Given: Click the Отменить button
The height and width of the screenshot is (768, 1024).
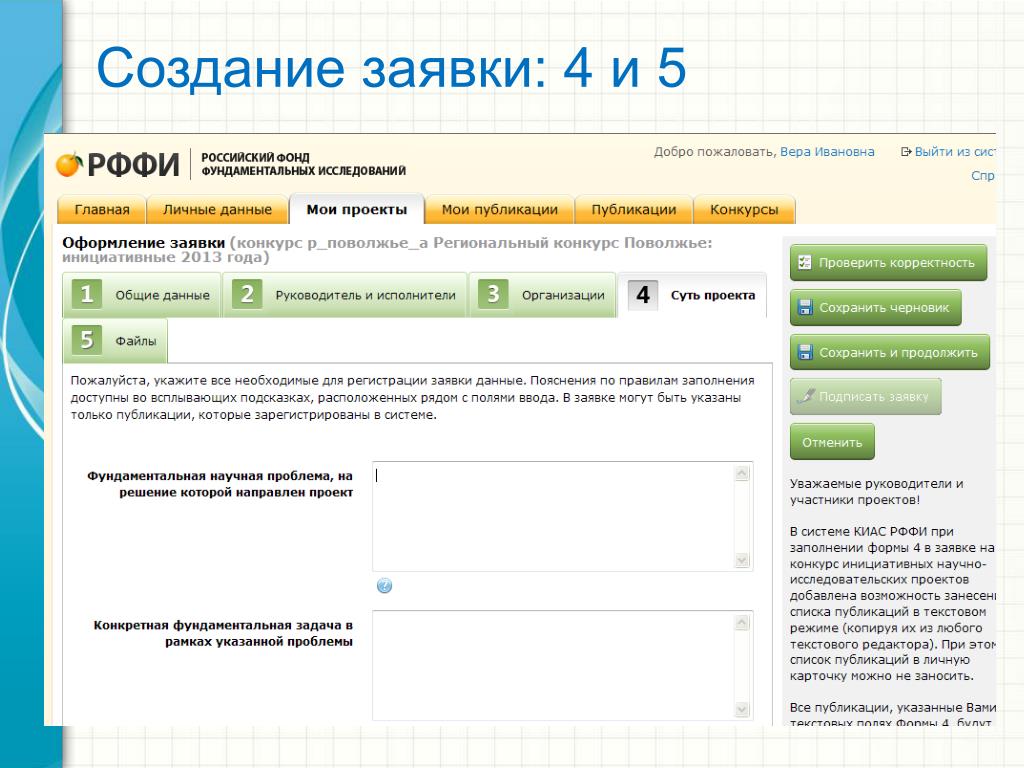Looking at the screenshot, I should (832, 442).
